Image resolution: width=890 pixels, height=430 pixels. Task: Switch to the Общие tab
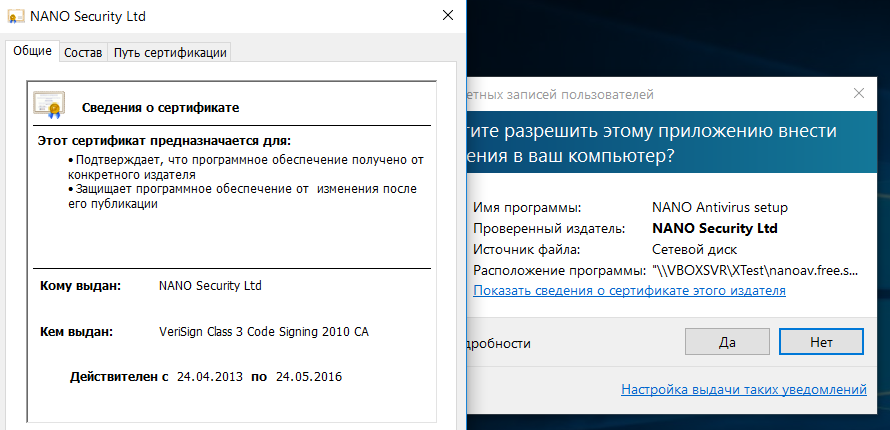pyautogui.click(x=32, y=51)
